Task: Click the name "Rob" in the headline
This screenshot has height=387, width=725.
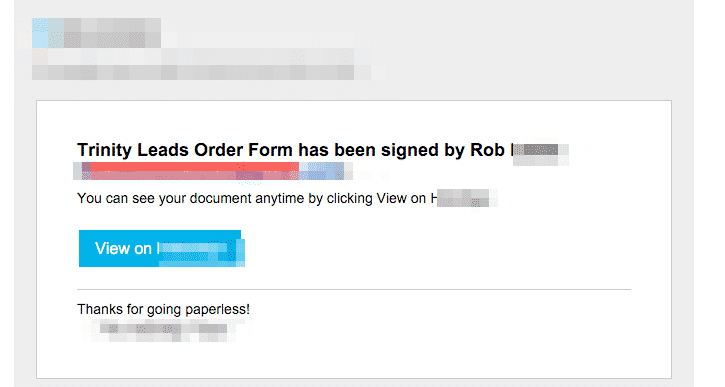Action: [487, 150]
